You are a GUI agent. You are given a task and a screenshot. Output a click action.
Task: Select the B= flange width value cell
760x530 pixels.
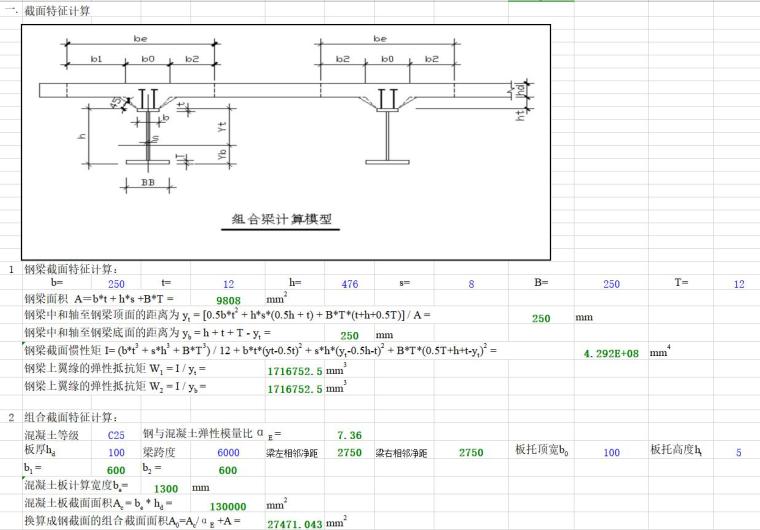coord(611,284)
